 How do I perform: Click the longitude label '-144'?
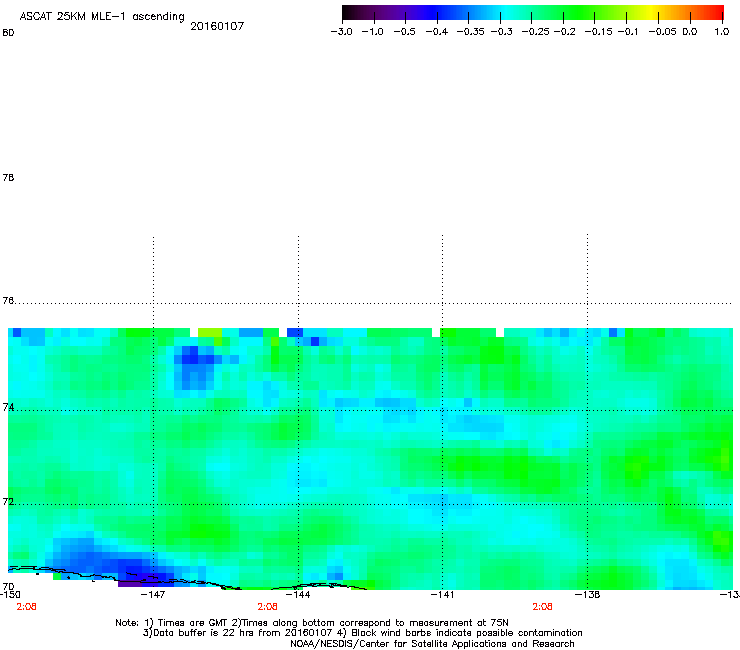(298, 594)
